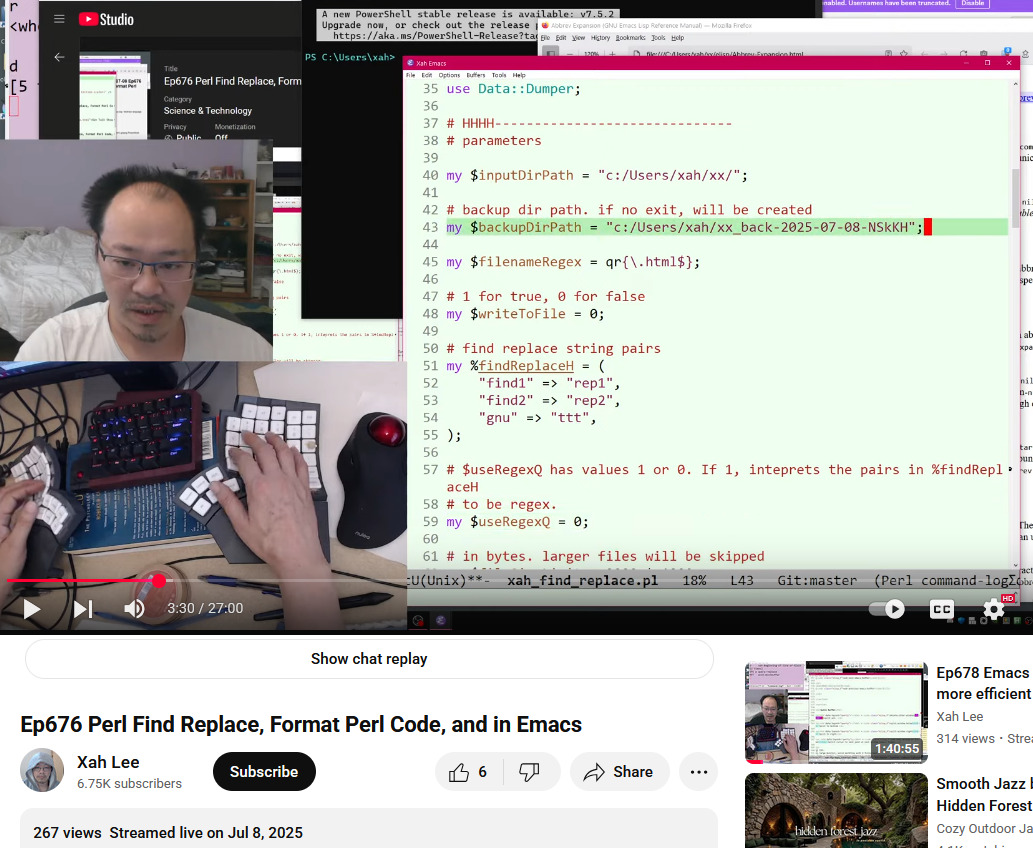
Task: Click the red progress bar scrubber handle
Action: pos(159,580)
